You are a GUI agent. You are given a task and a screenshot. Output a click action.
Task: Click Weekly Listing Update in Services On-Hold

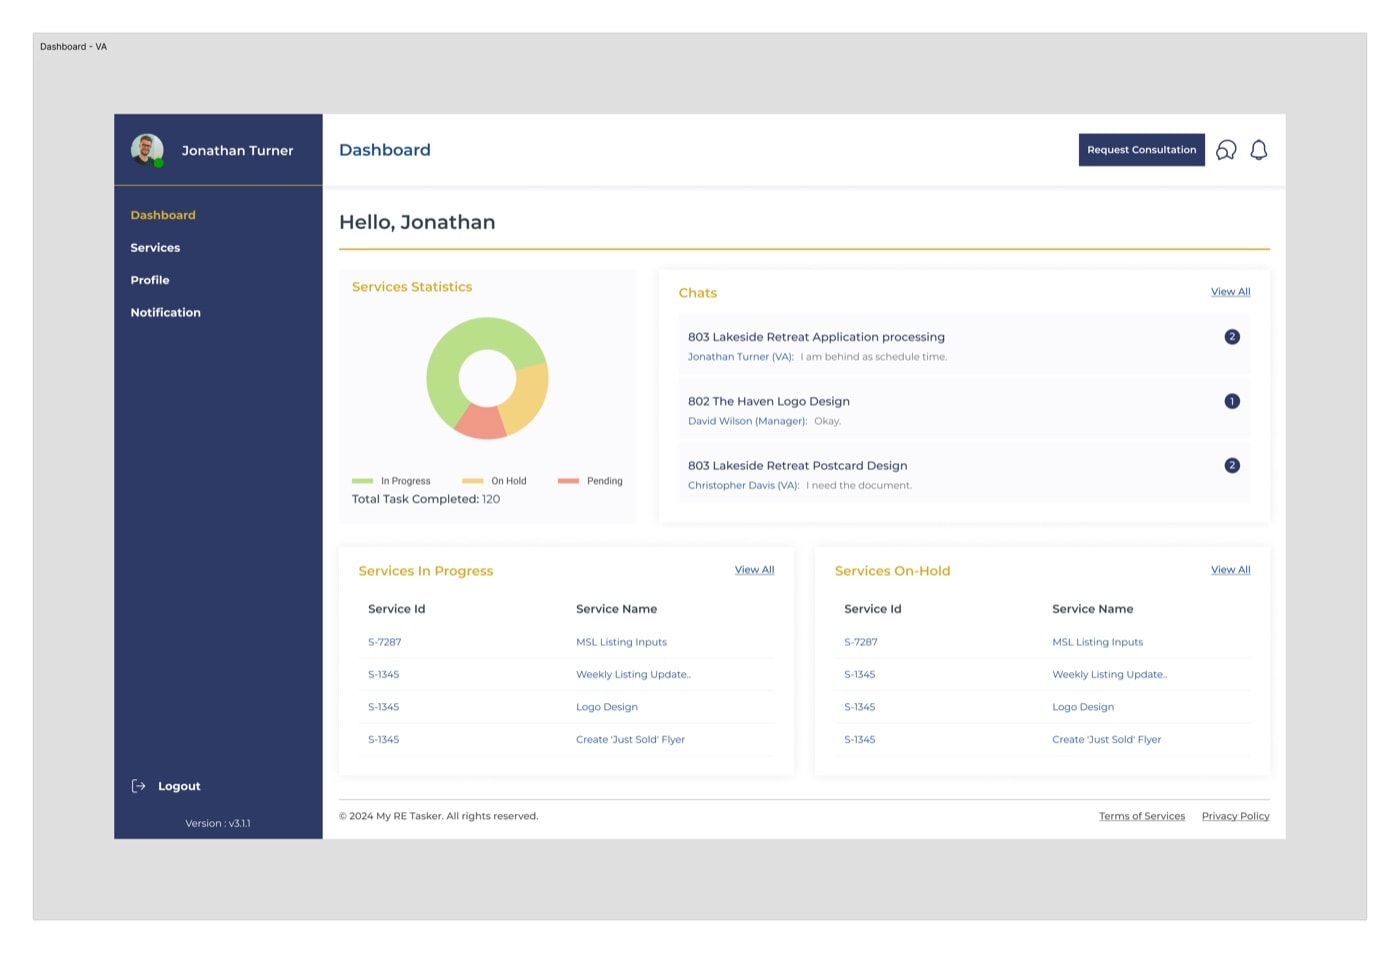tap(1109, 675)
